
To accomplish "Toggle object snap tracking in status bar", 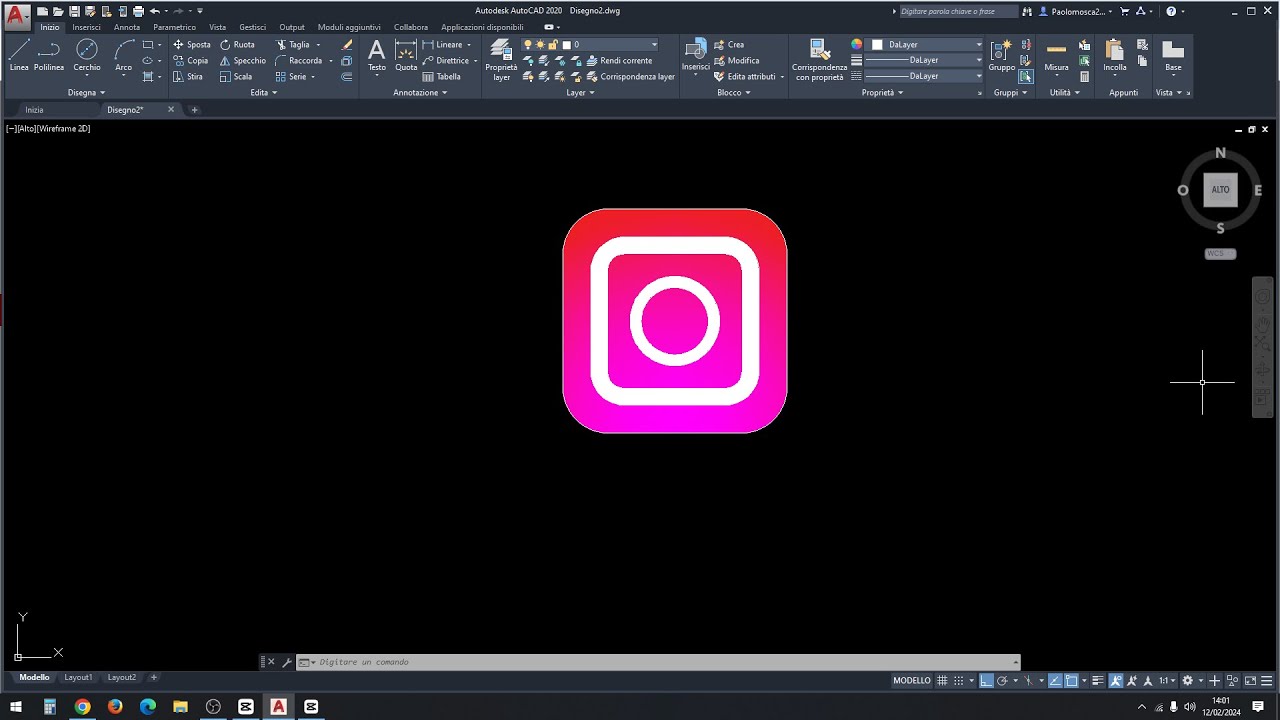I will point(1055,680).
